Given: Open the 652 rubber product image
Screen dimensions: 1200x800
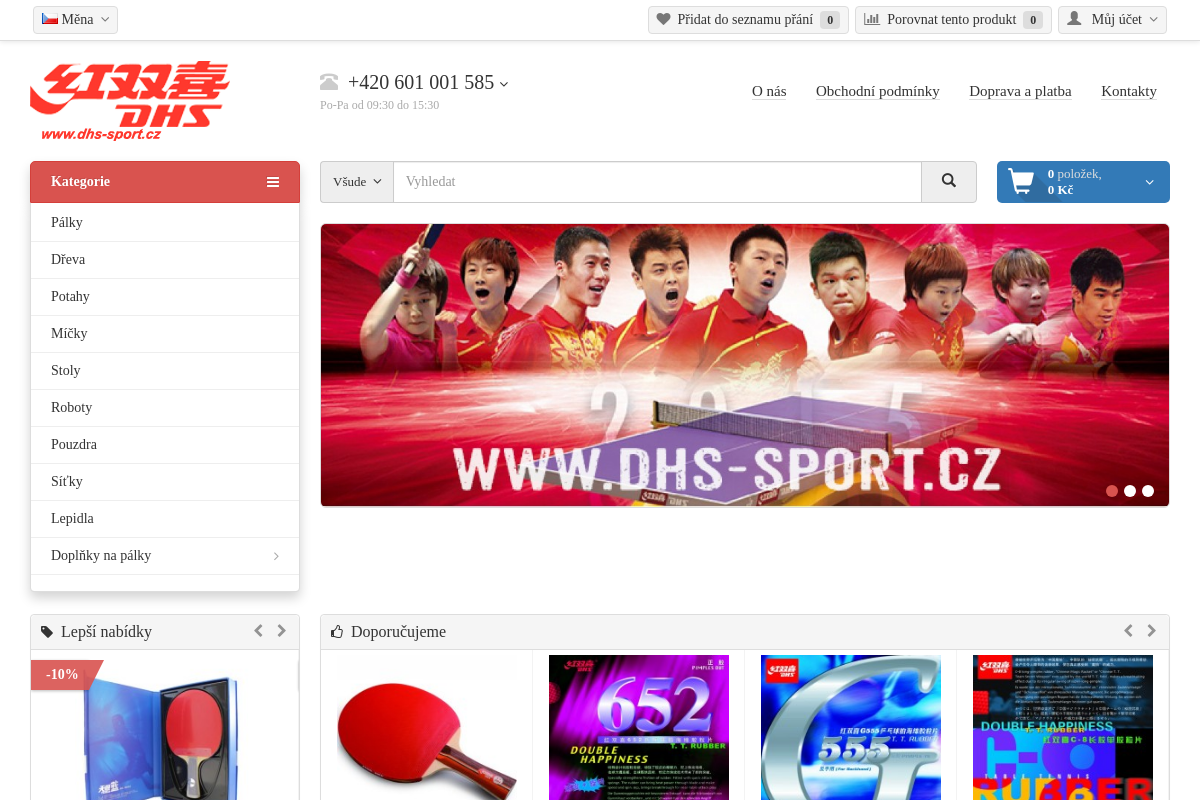Looking at the screenshot, I should (639, 728).
